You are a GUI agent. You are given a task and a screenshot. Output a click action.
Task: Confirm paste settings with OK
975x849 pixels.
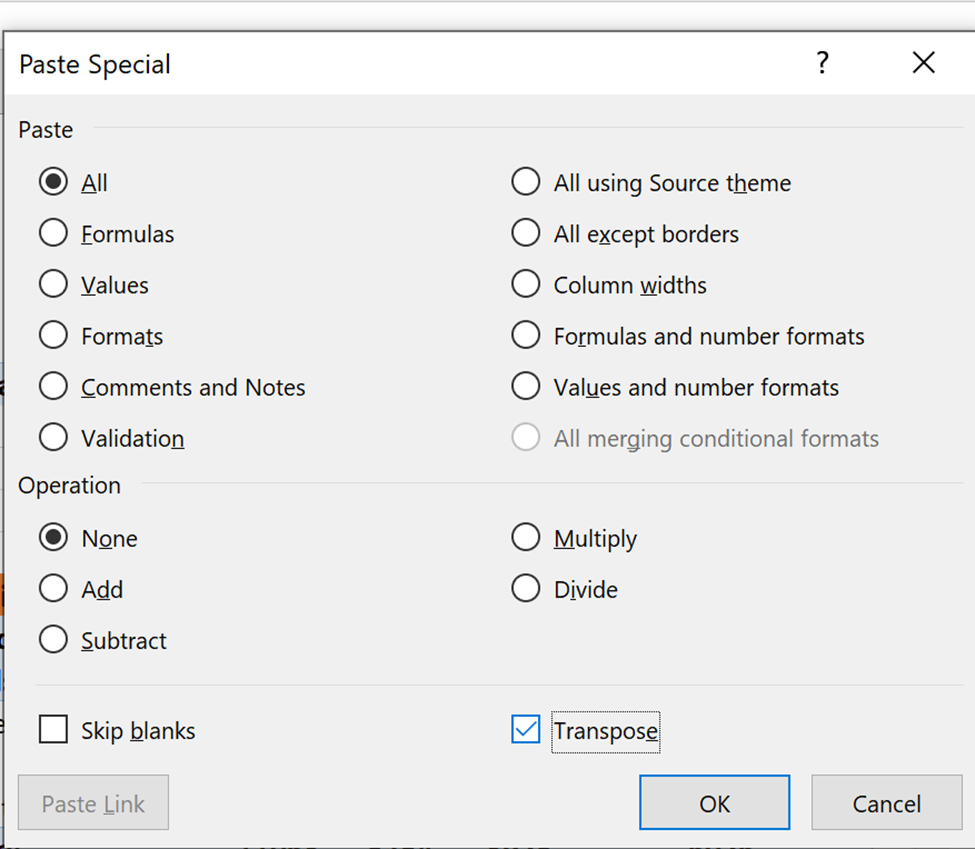[714, 802]
